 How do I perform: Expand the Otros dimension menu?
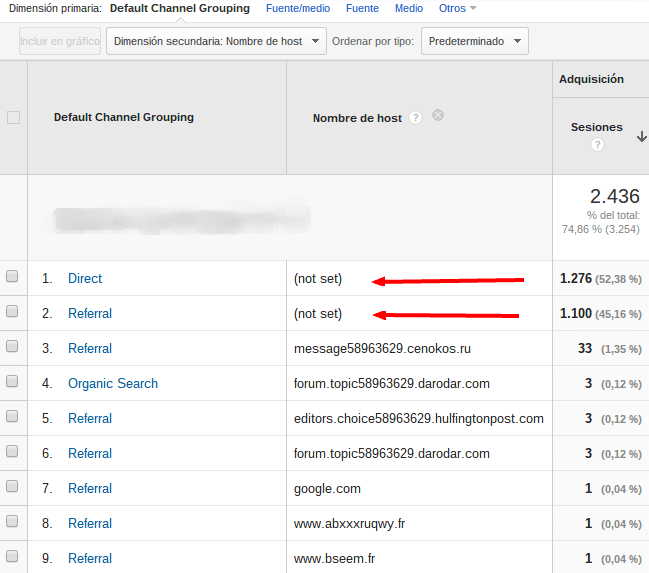click(457, 8)
